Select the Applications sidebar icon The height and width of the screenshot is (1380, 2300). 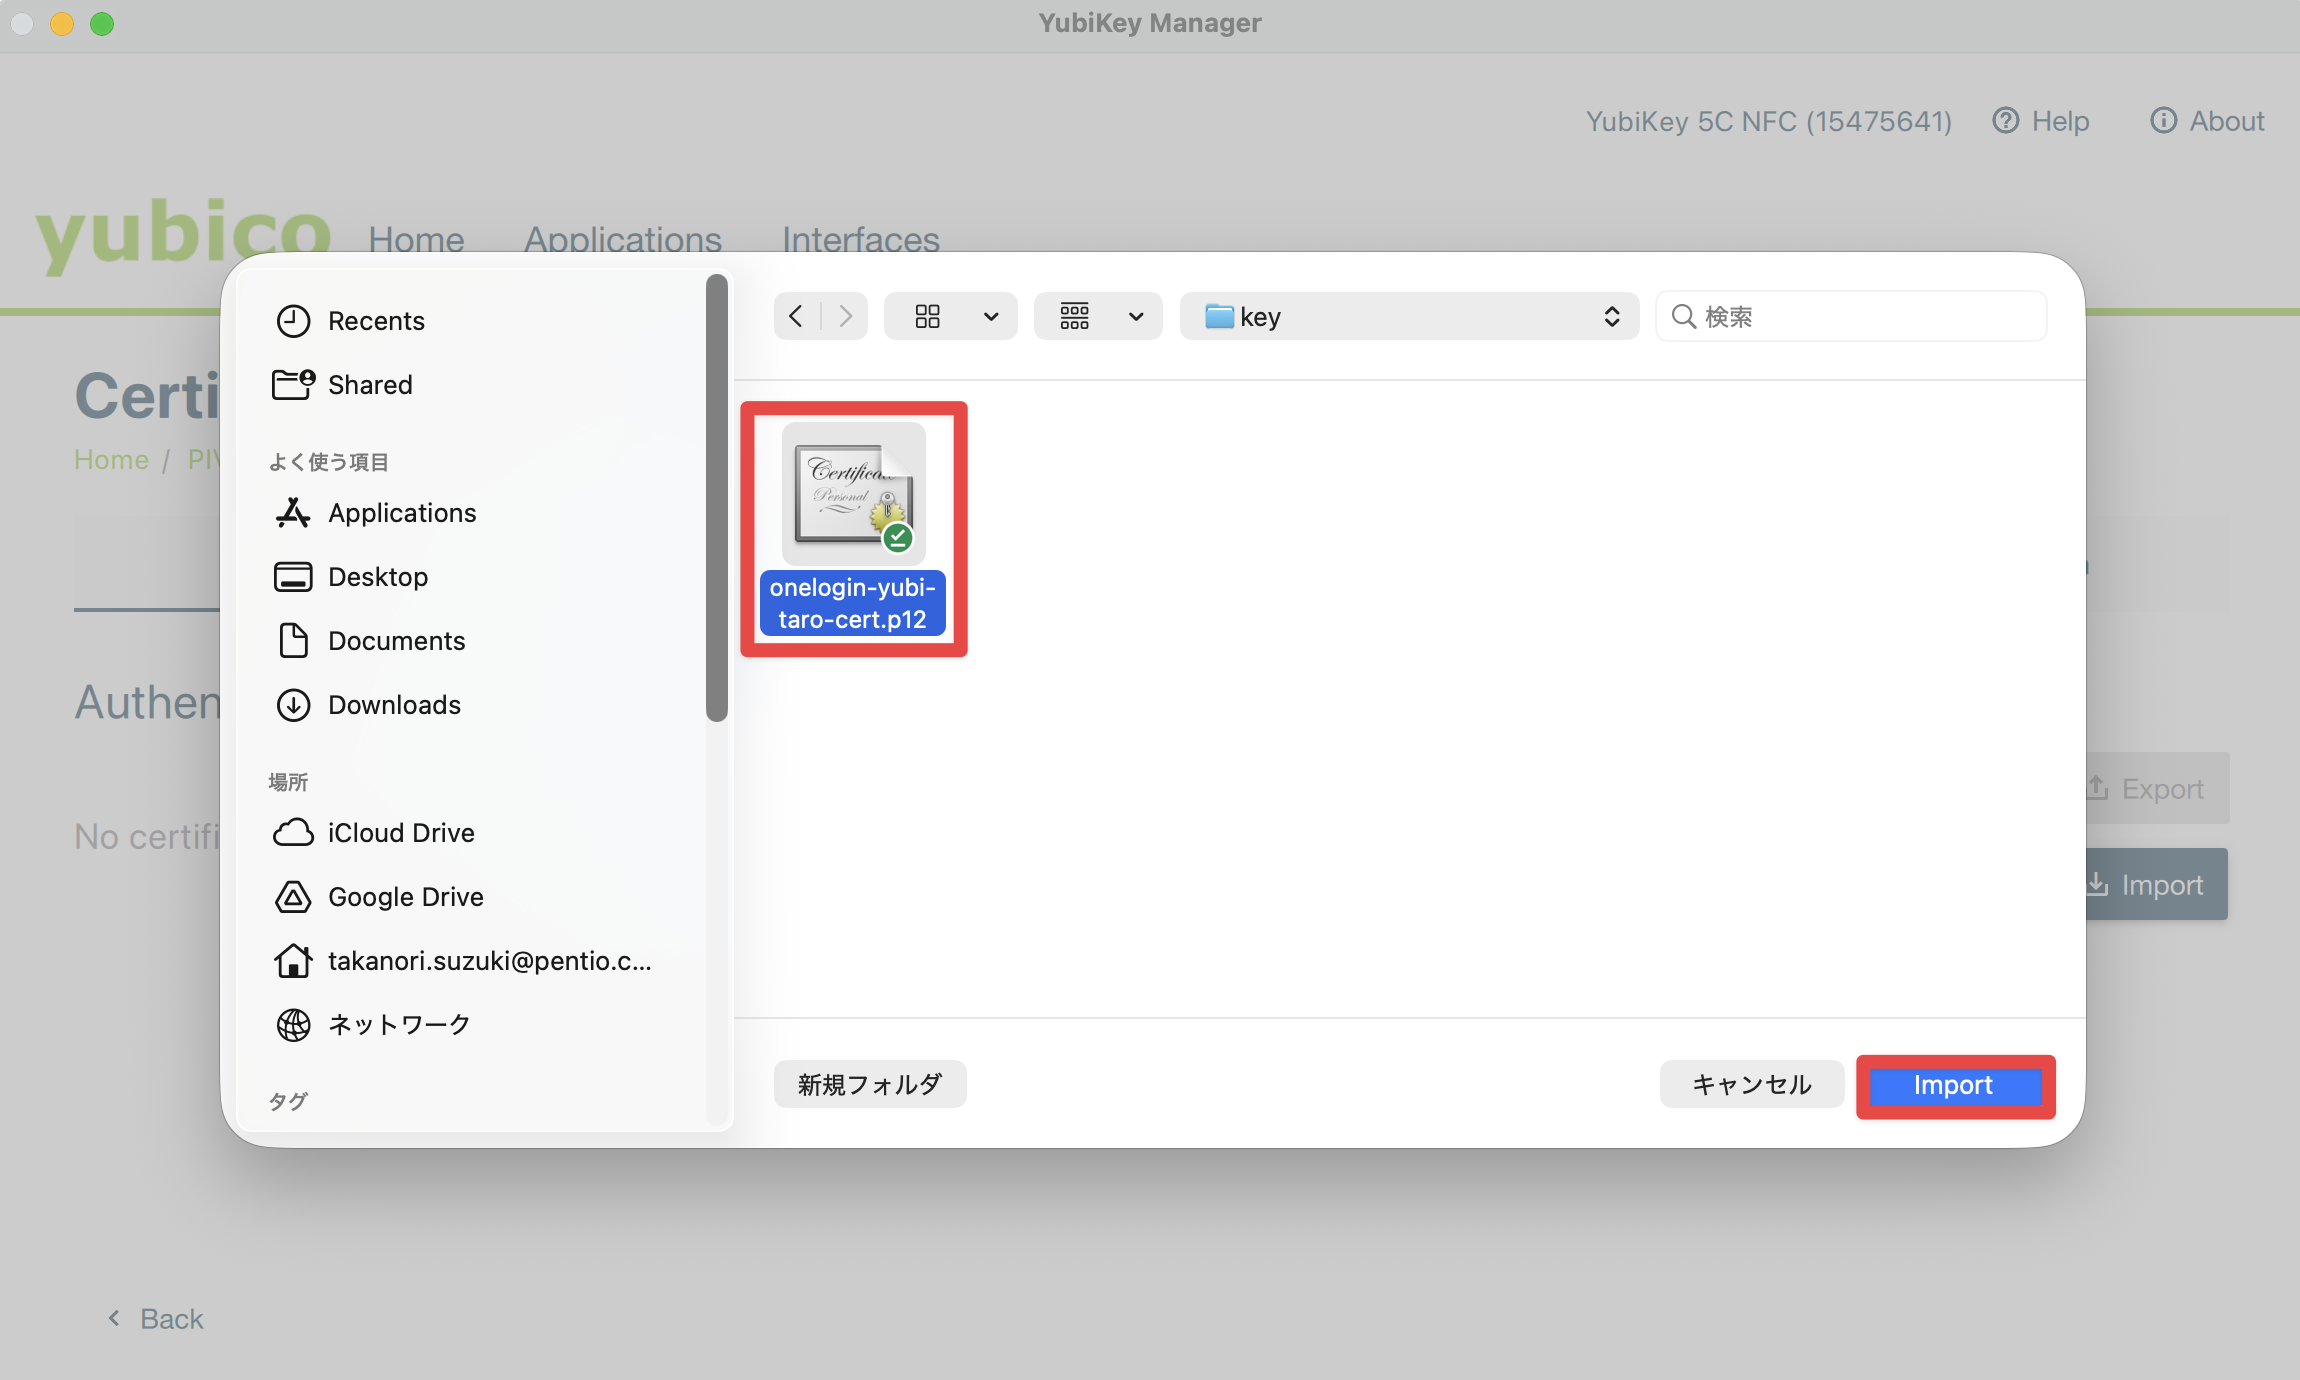(293, 512)
